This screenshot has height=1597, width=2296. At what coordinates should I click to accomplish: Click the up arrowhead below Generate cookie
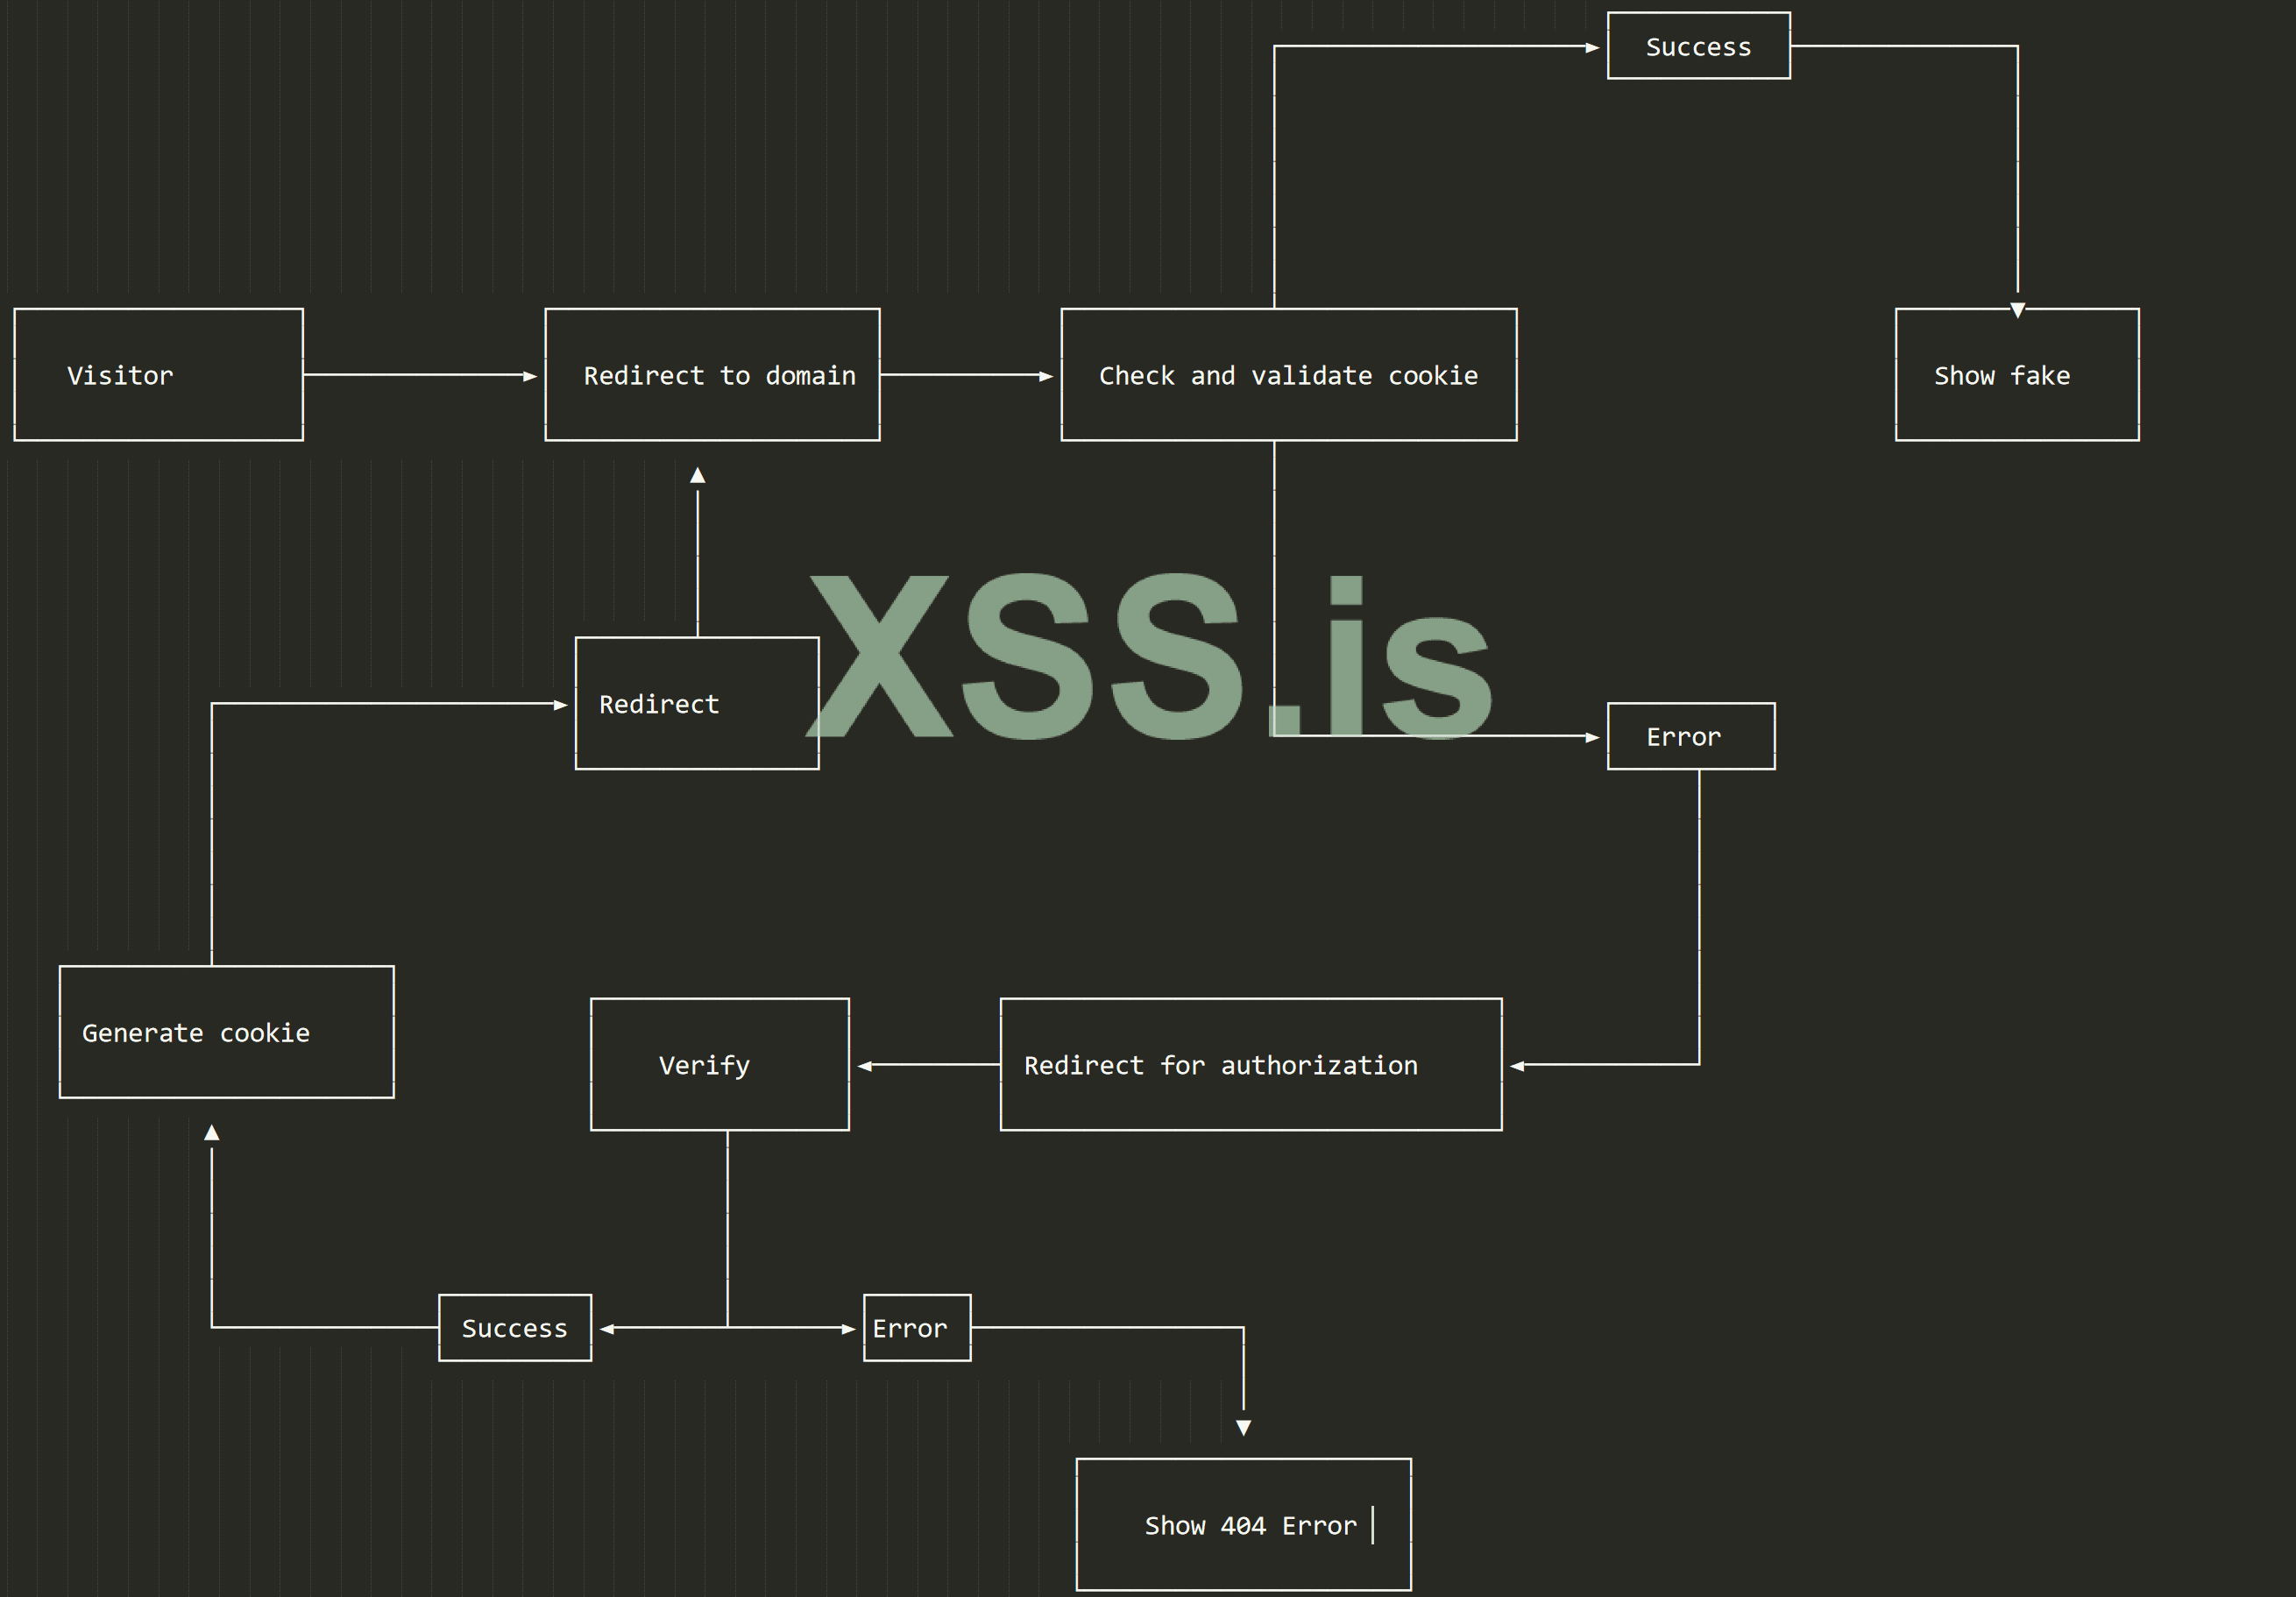[x=211, y=1133]
